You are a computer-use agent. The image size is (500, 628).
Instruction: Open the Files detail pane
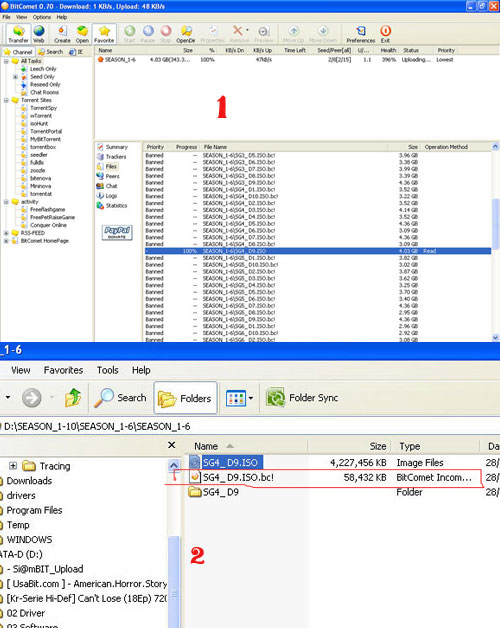[111, 167]
